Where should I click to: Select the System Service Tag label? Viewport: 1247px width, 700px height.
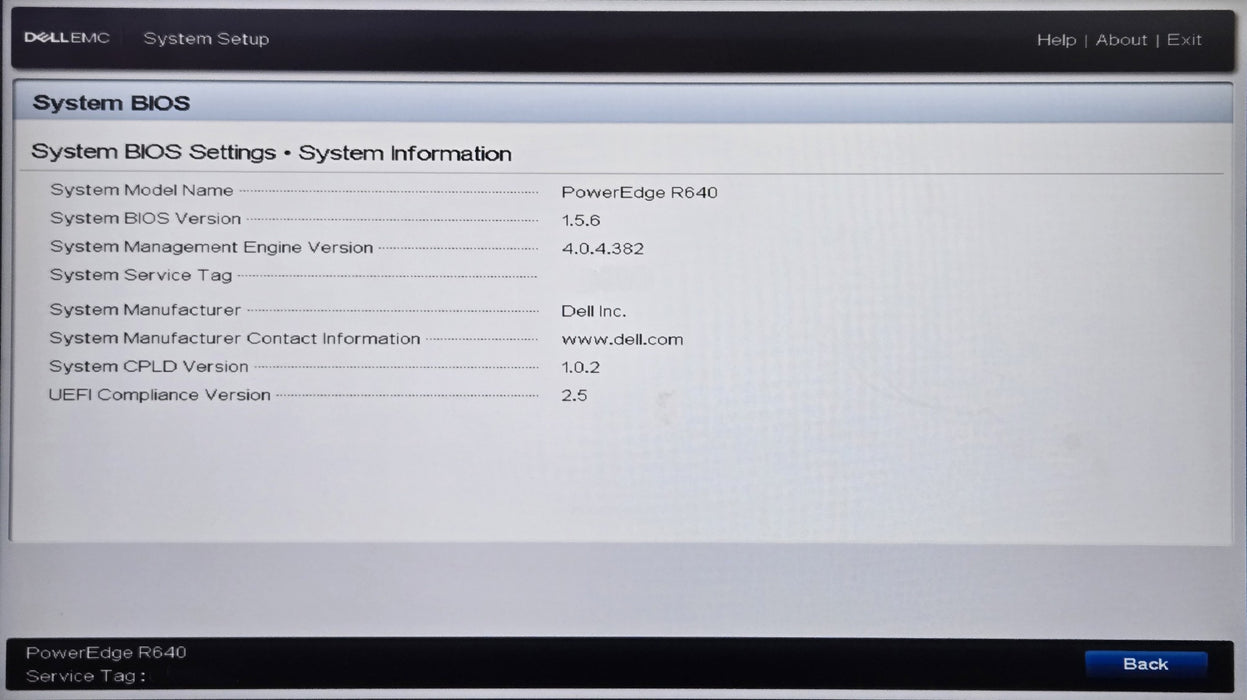(x=141, y=275)
